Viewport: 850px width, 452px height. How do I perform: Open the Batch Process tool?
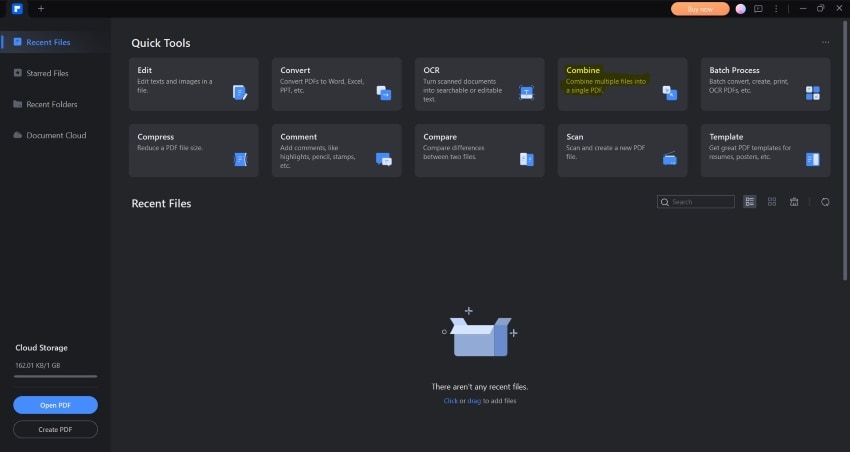pyautogui.click(x=765, y=83)
